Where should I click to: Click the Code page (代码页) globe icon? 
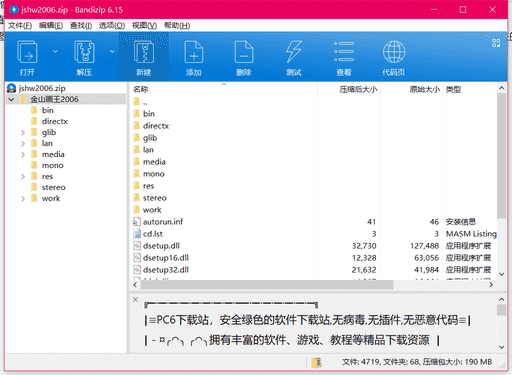[394, 52]
